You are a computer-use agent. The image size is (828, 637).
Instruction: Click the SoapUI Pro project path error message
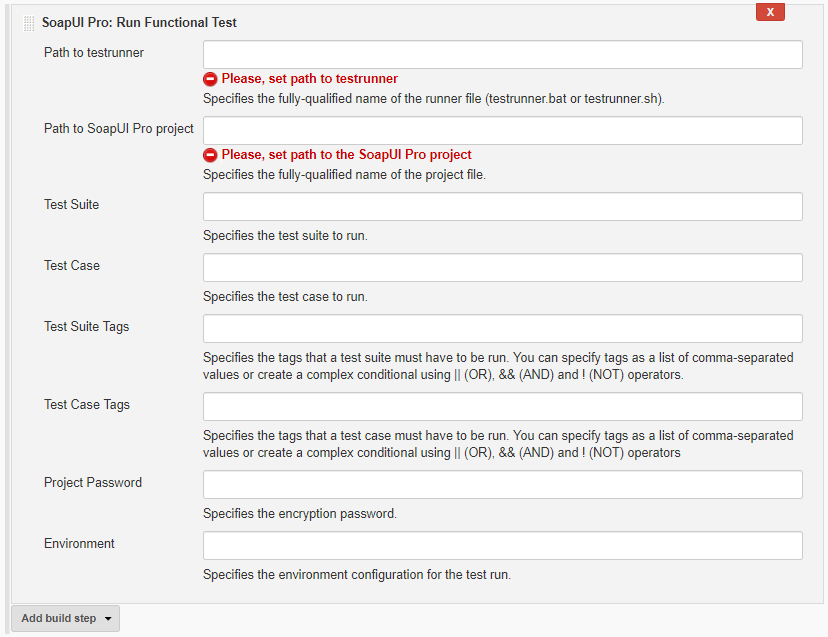point(346,155)
